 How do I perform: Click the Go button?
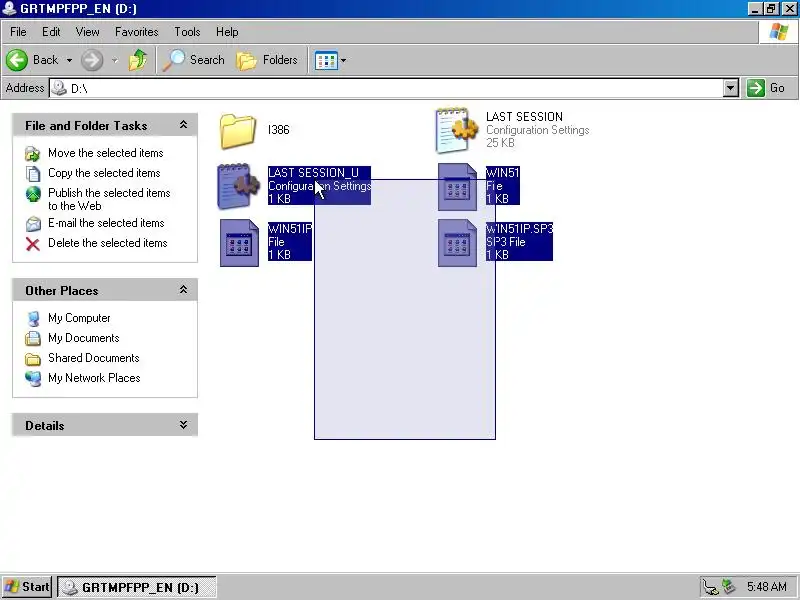(x=766, y=88)
